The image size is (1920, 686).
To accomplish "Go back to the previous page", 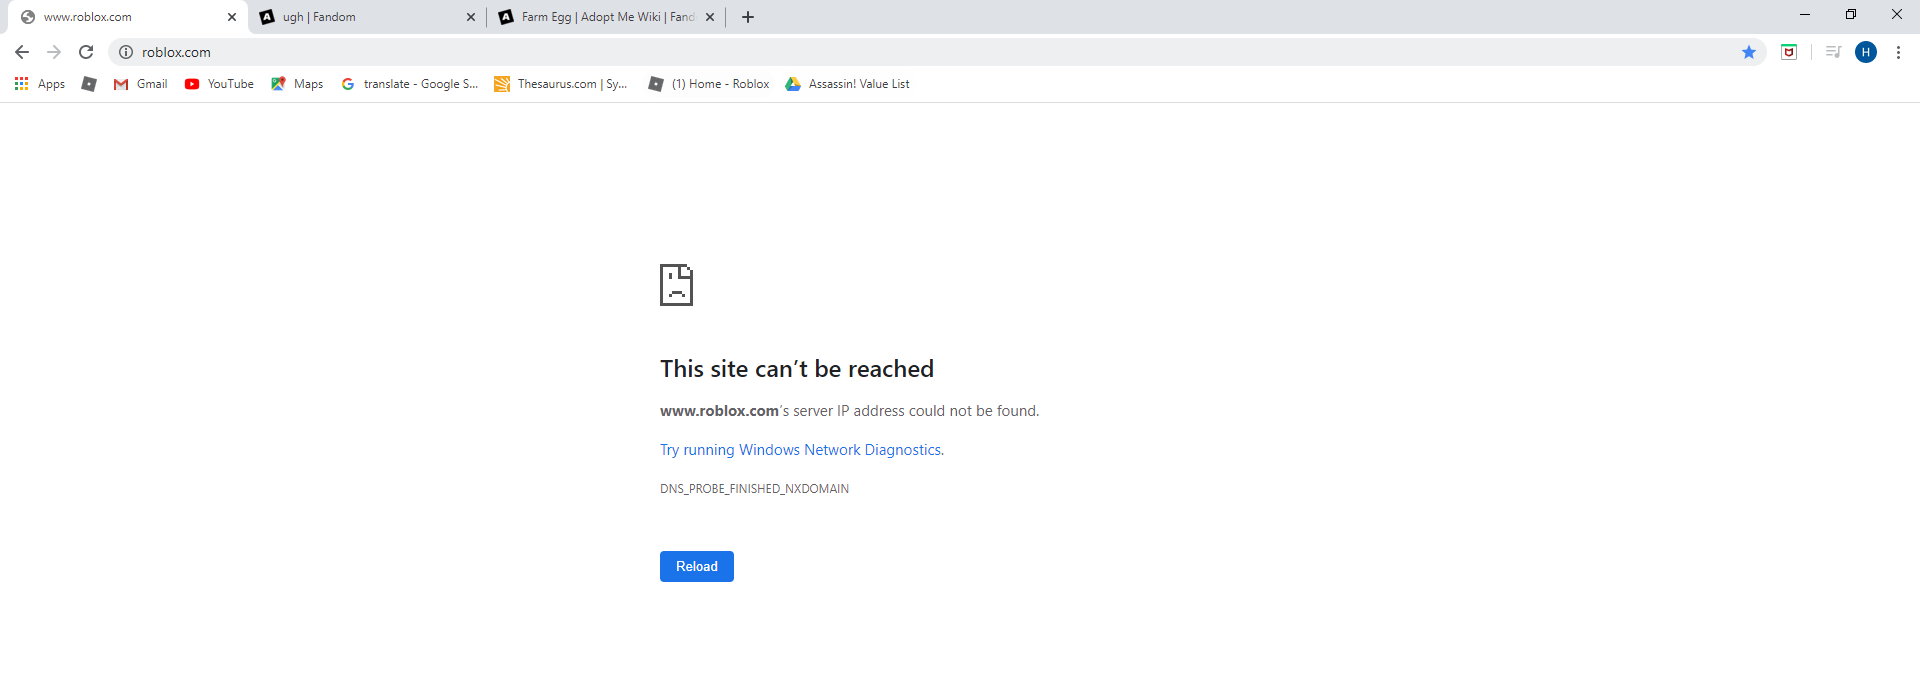I will [22, 52].
